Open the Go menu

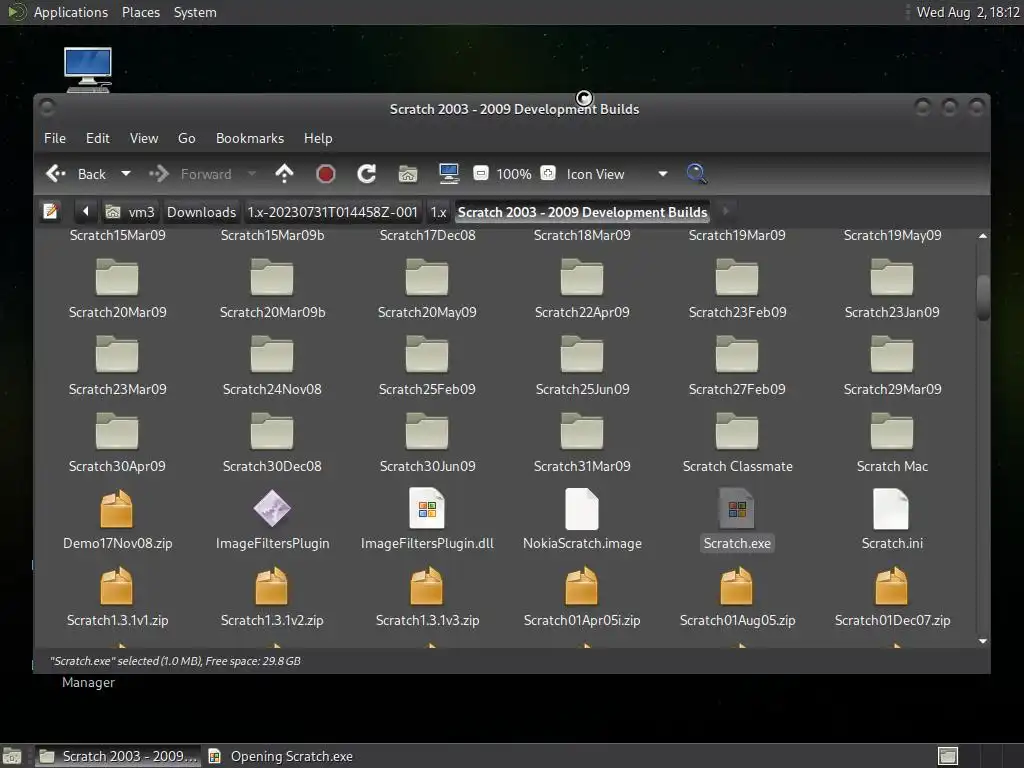point(187,138)
